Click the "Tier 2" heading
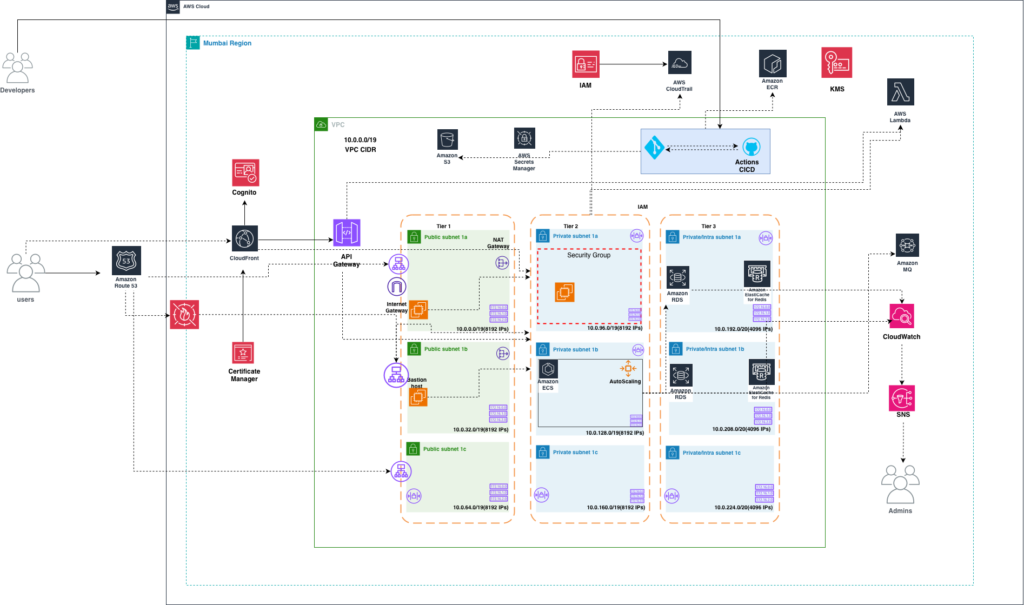 click(571, 226)
